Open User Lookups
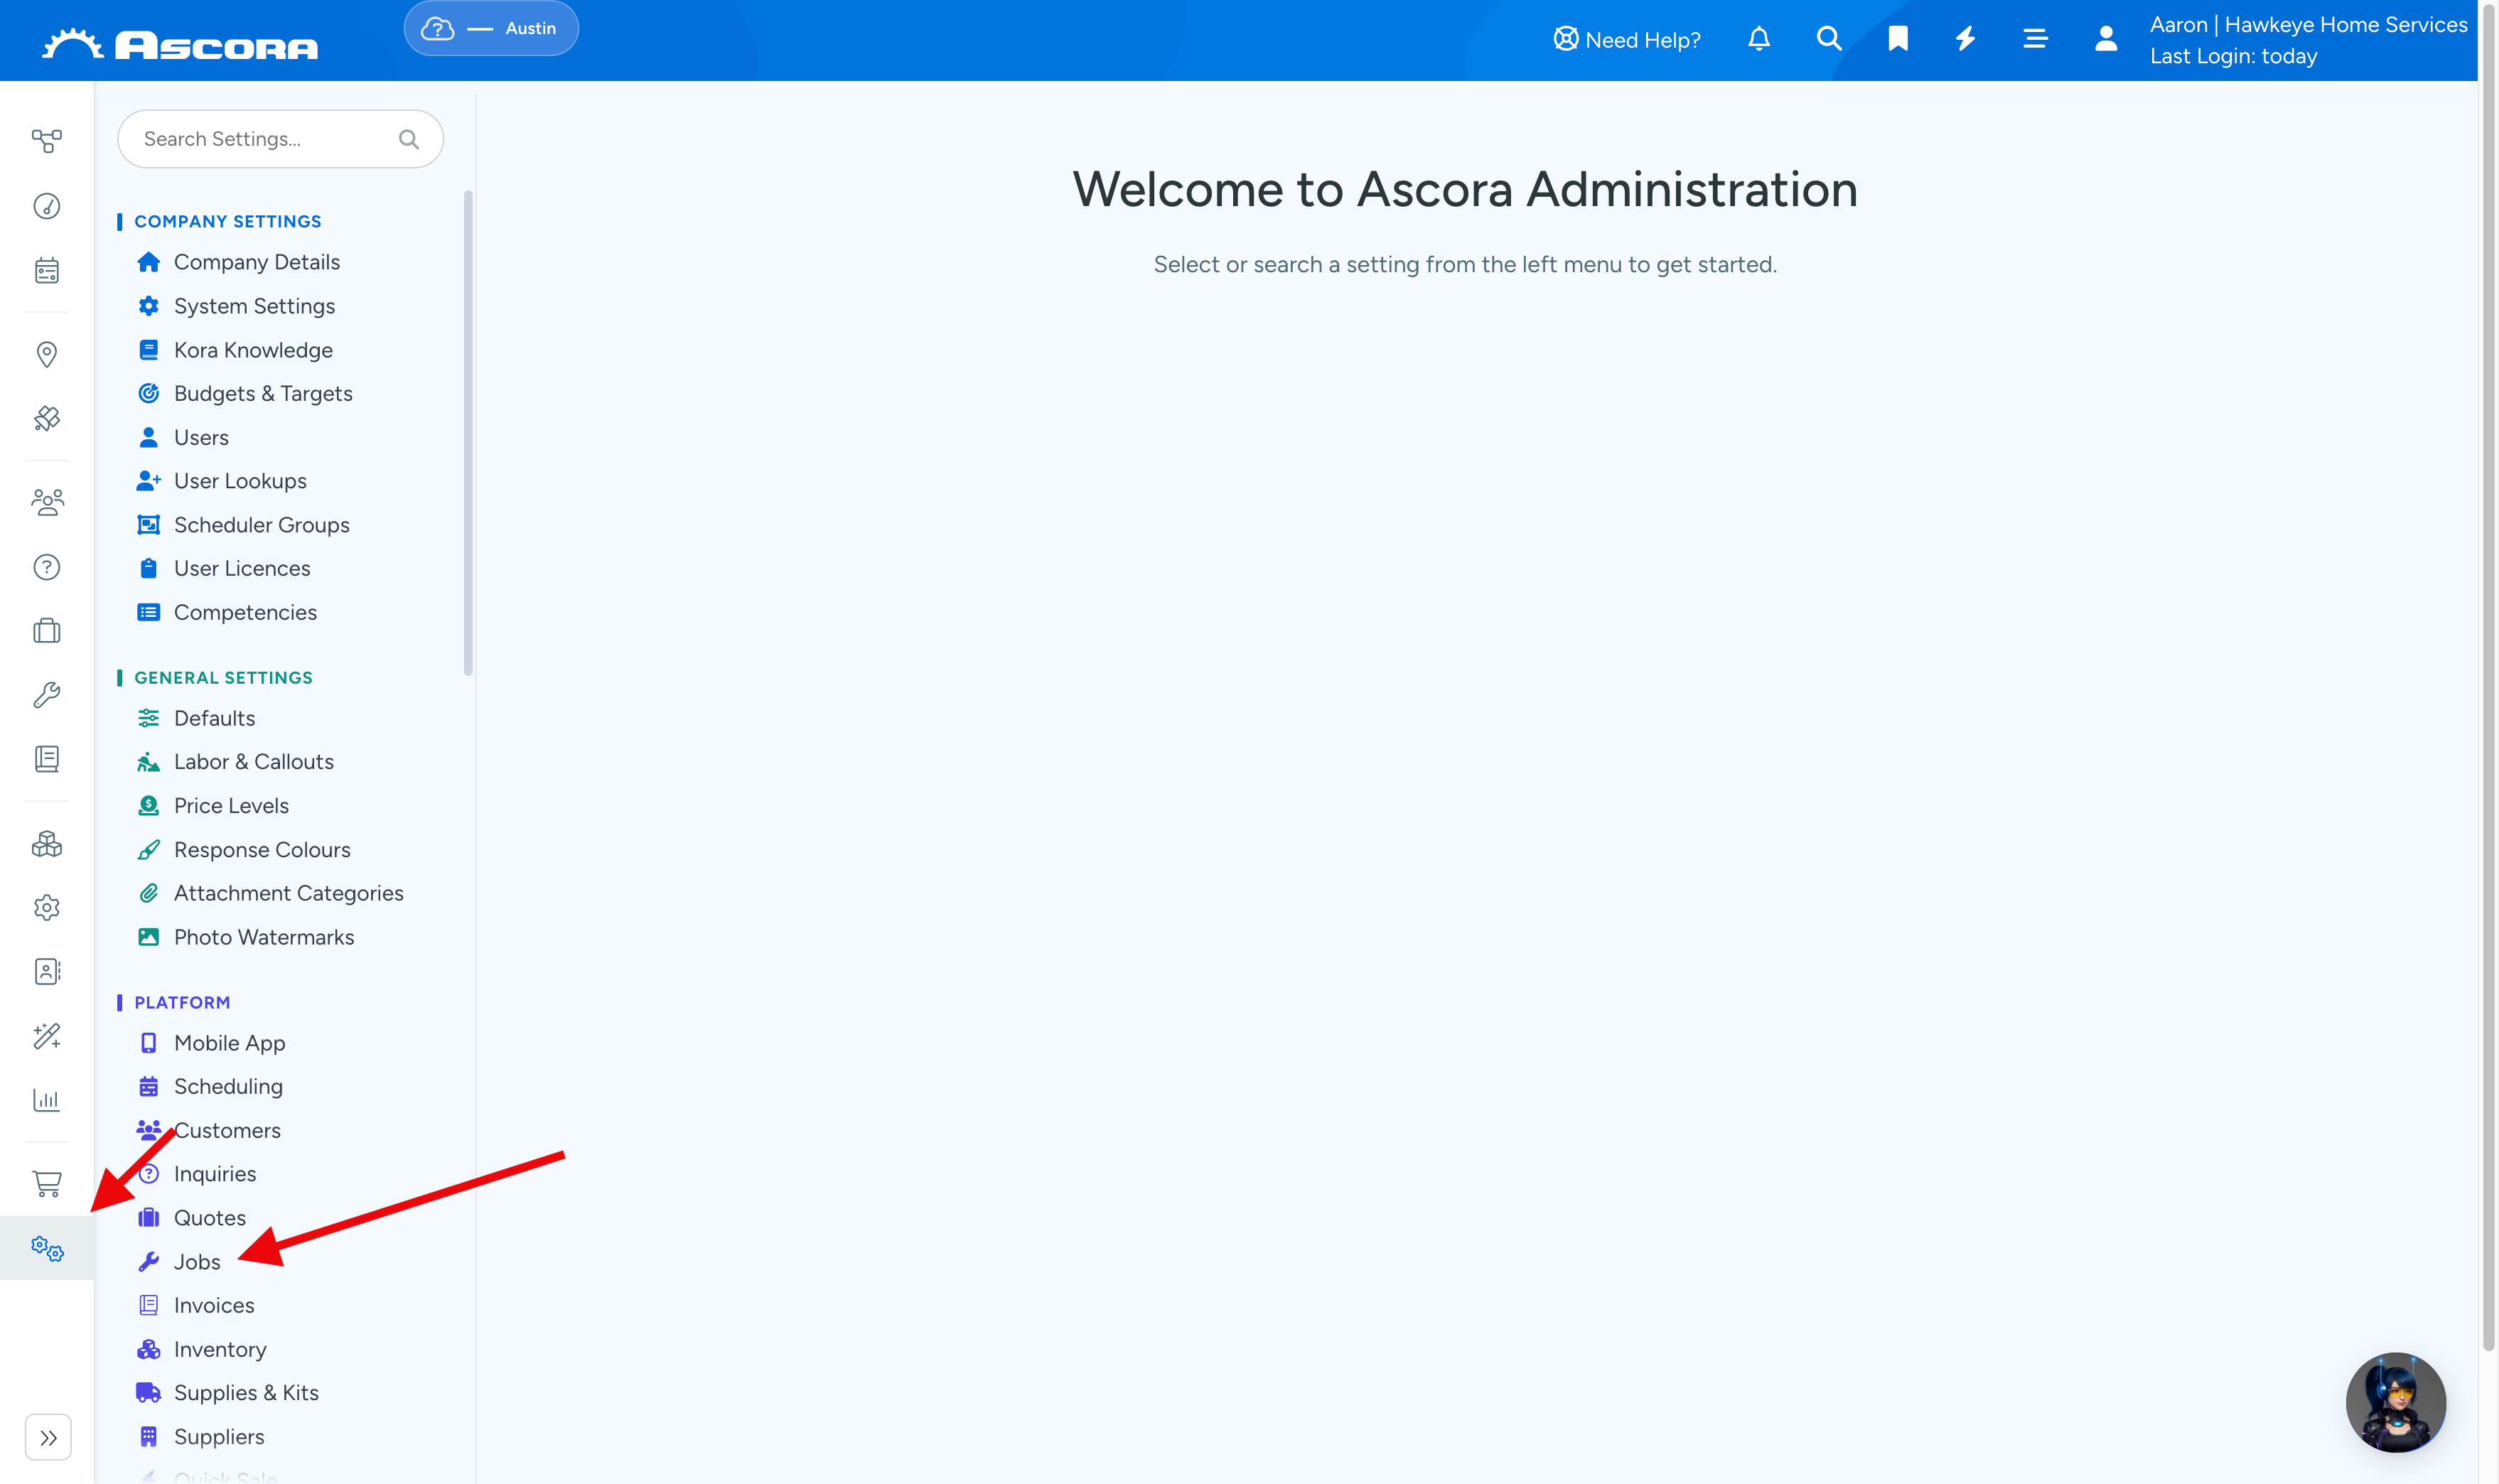The height and width of the screenshot is (1484, 2499). [240, 481]
